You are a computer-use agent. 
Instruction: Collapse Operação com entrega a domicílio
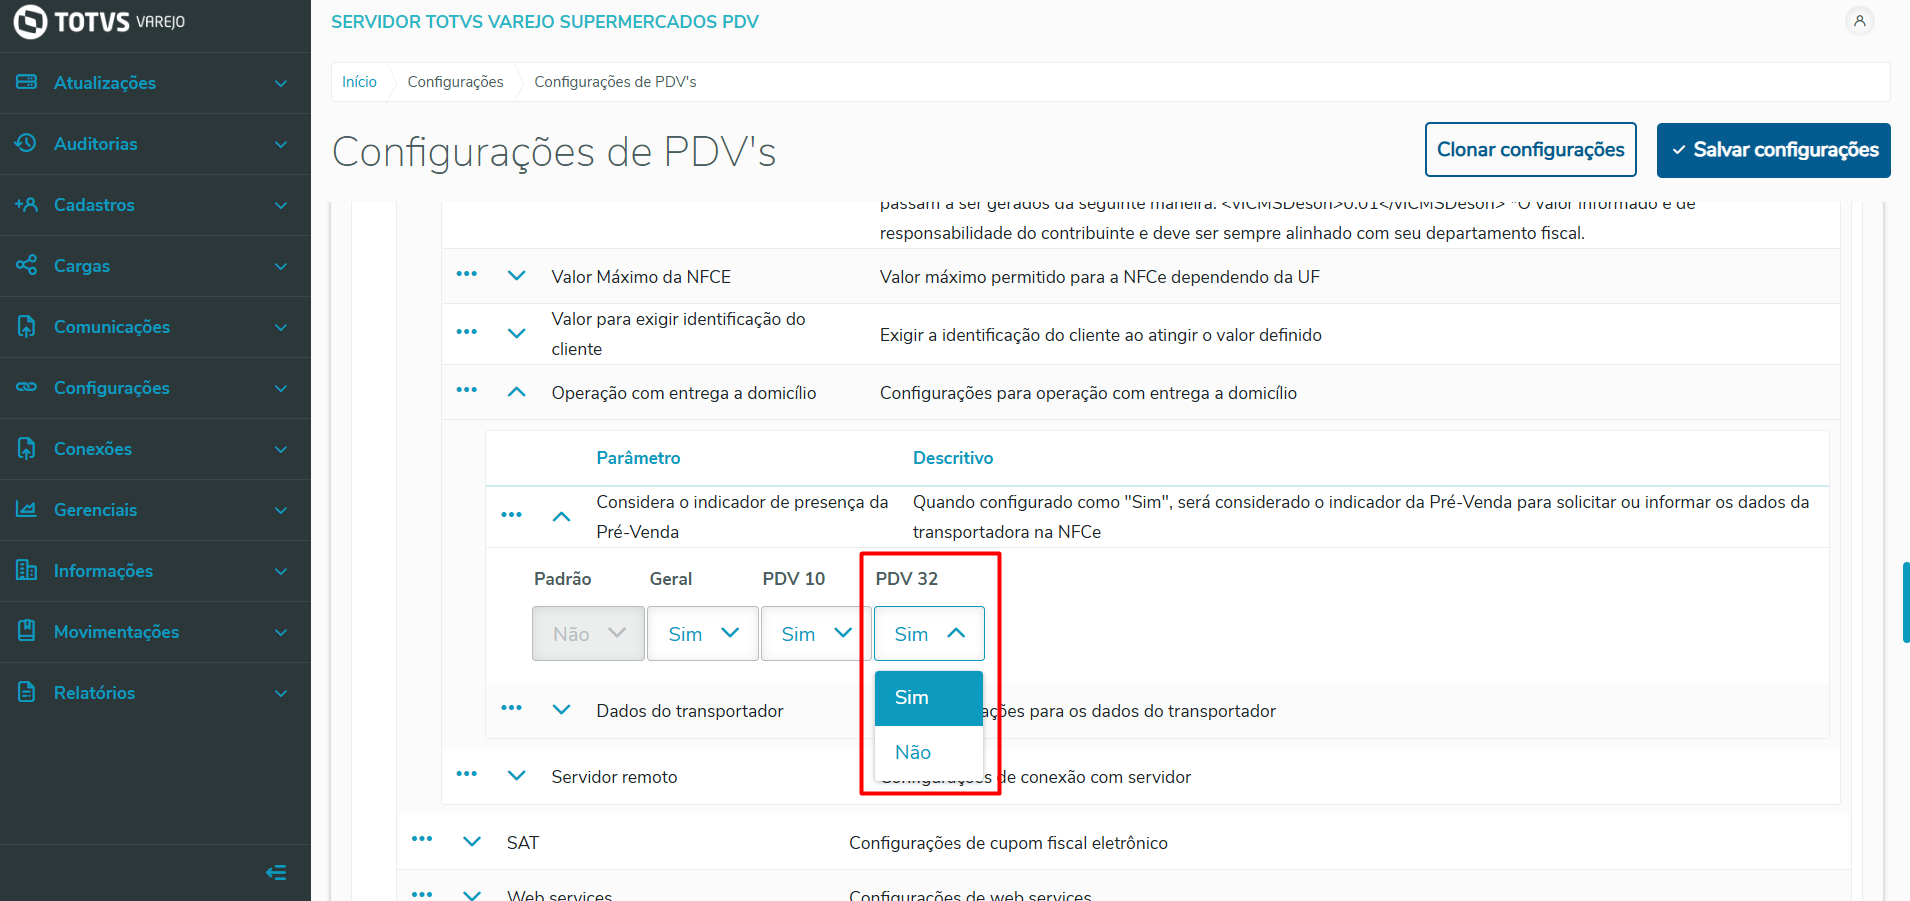pos(517,392)
